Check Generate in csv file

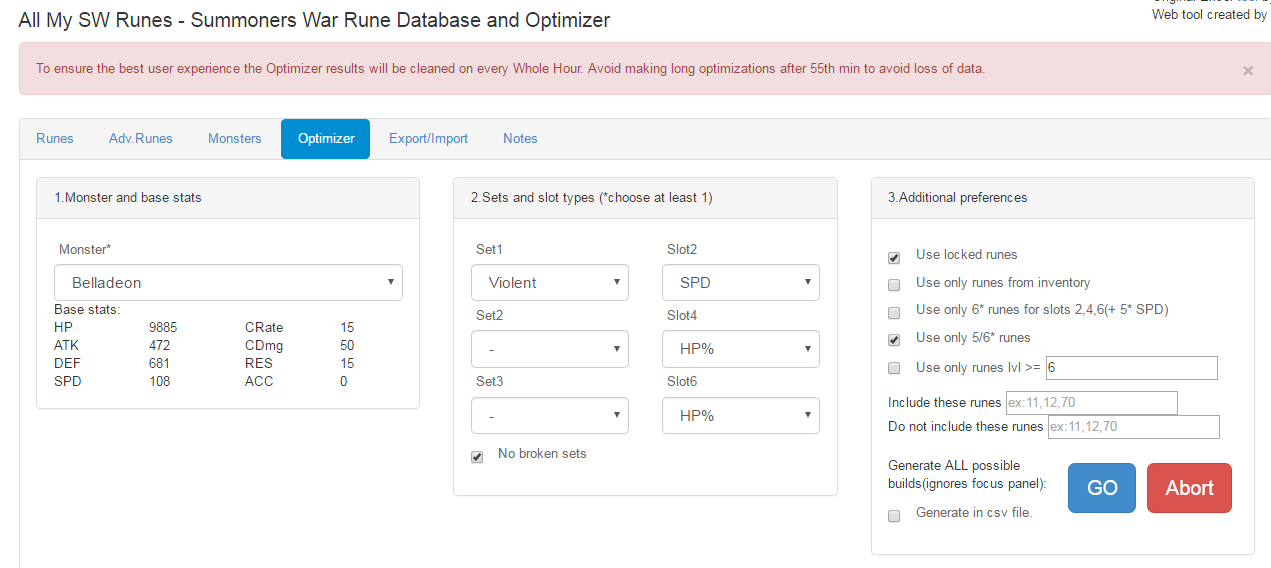(x=894, y=515)
